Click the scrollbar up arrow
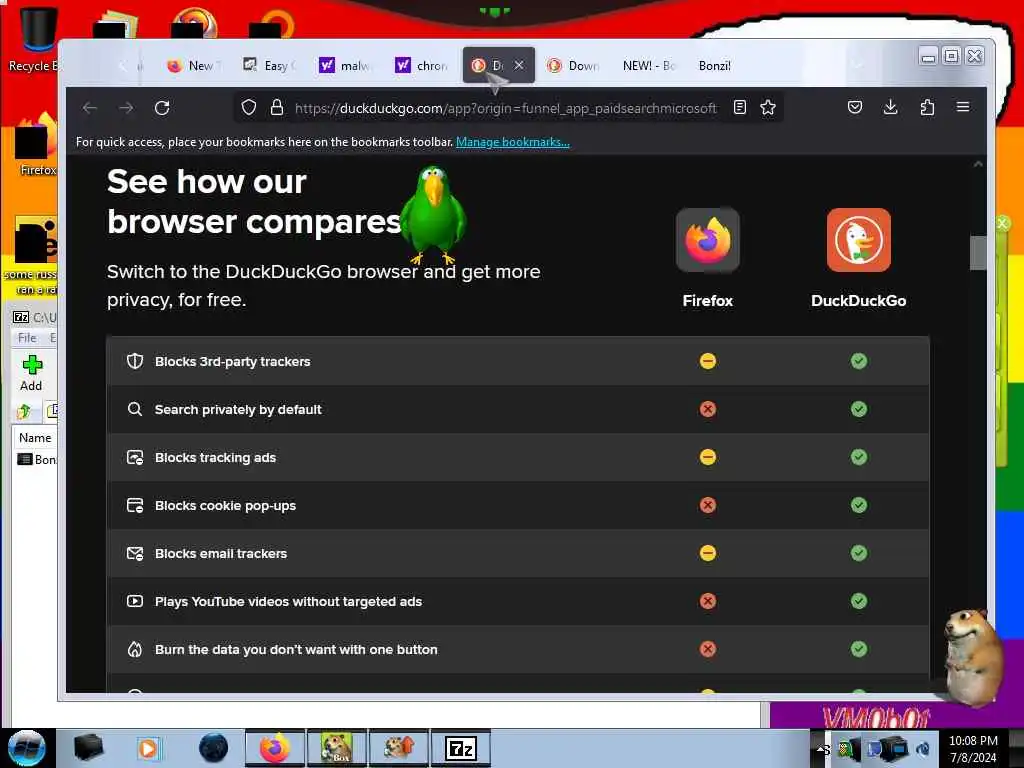 pyautogui.click(x=978, y=164)
